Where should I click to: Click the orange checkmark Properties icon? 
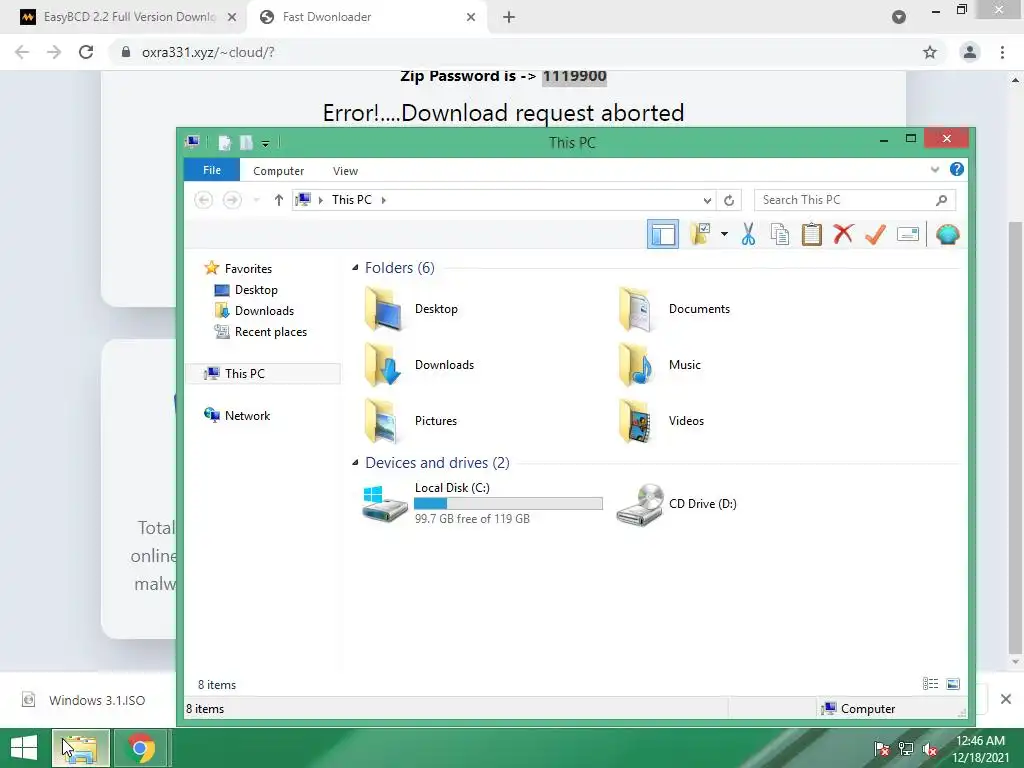coord(875,234)
